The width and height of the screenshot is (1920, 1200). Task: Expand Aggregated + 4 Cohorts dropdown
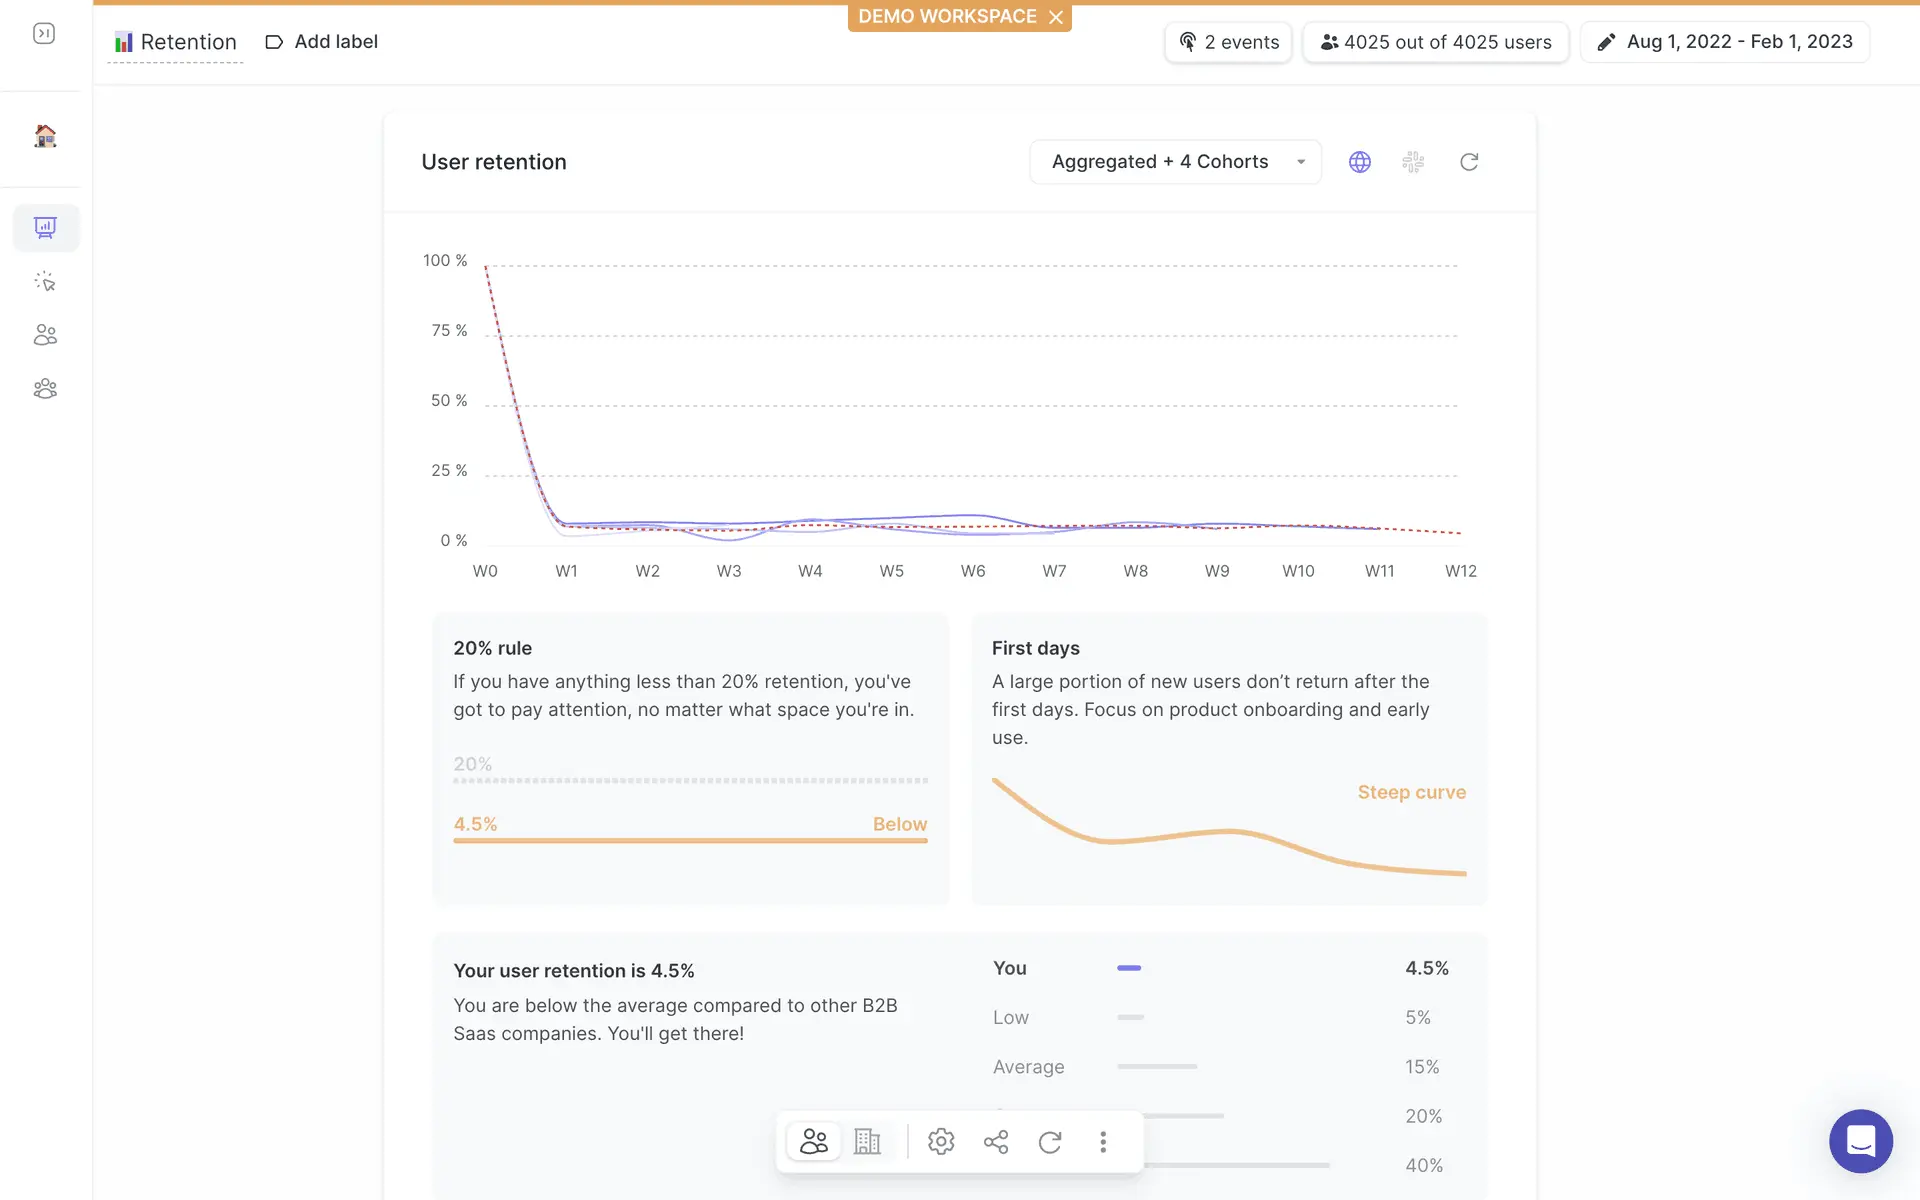[x=1176, y=162]
